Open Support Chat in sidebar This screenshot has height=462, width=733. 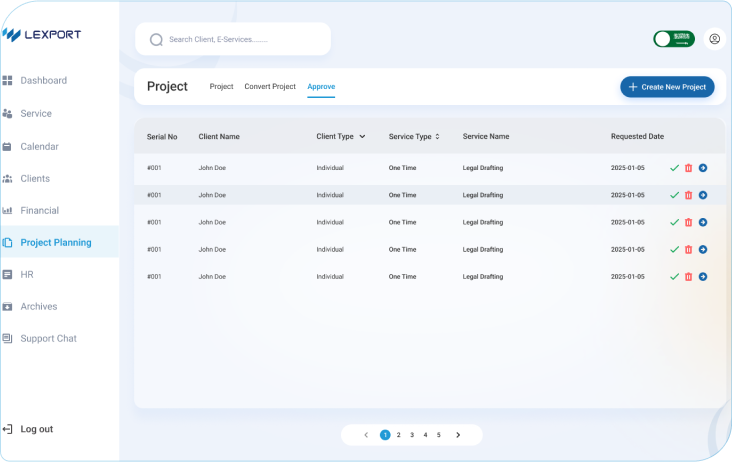48,339
